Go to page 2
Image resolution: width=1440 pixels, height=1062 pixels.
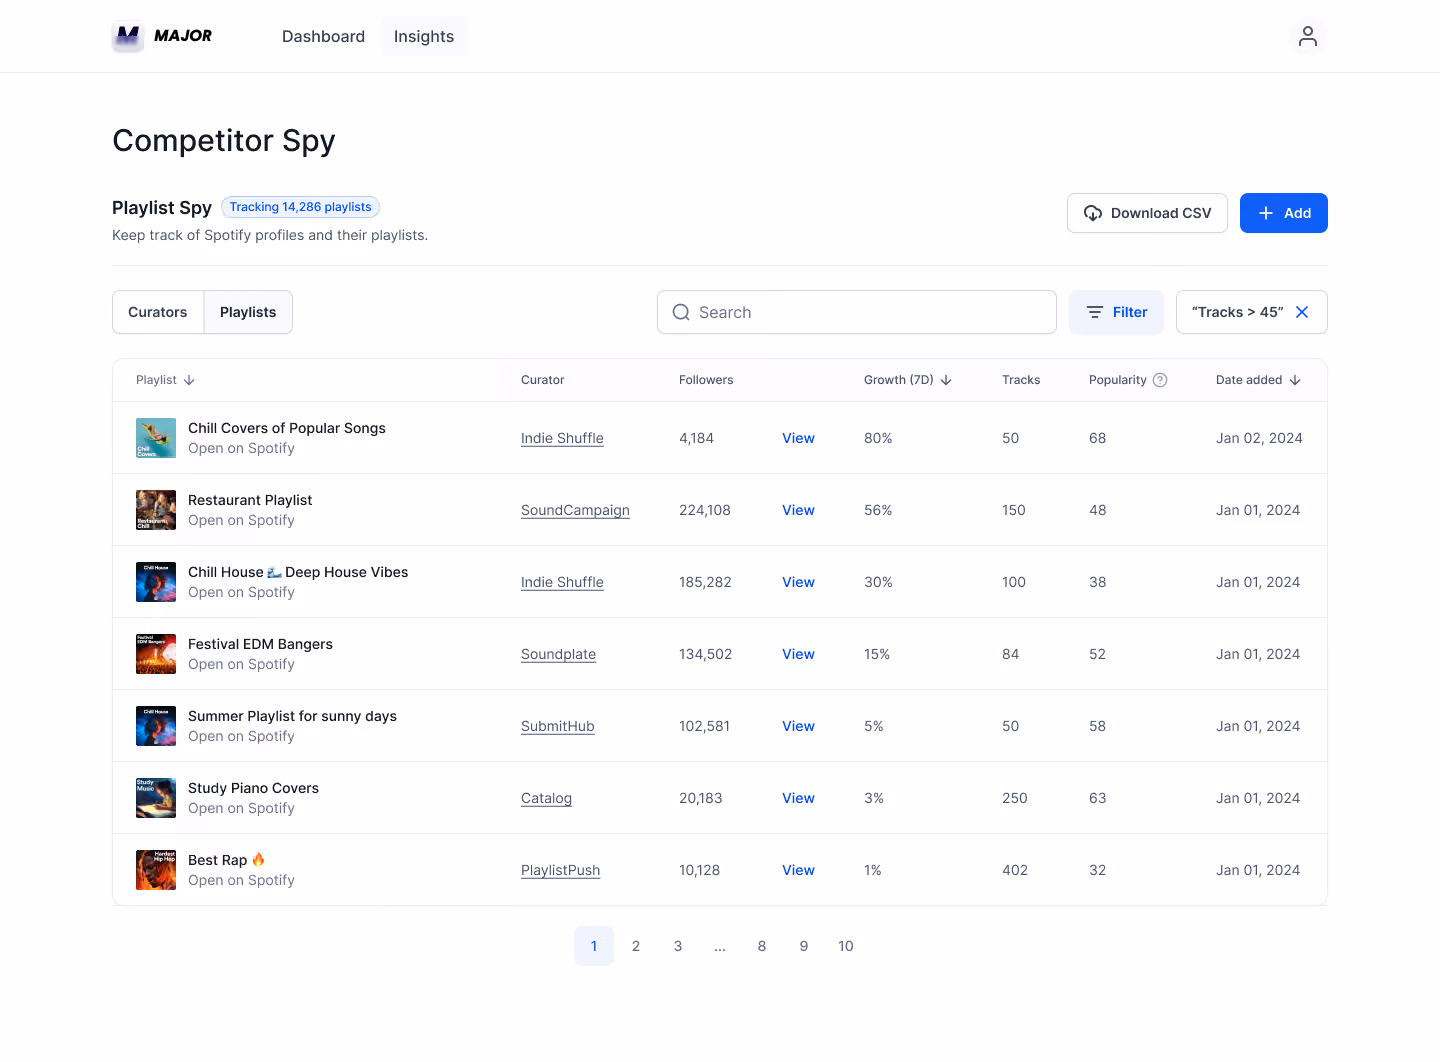636,946
